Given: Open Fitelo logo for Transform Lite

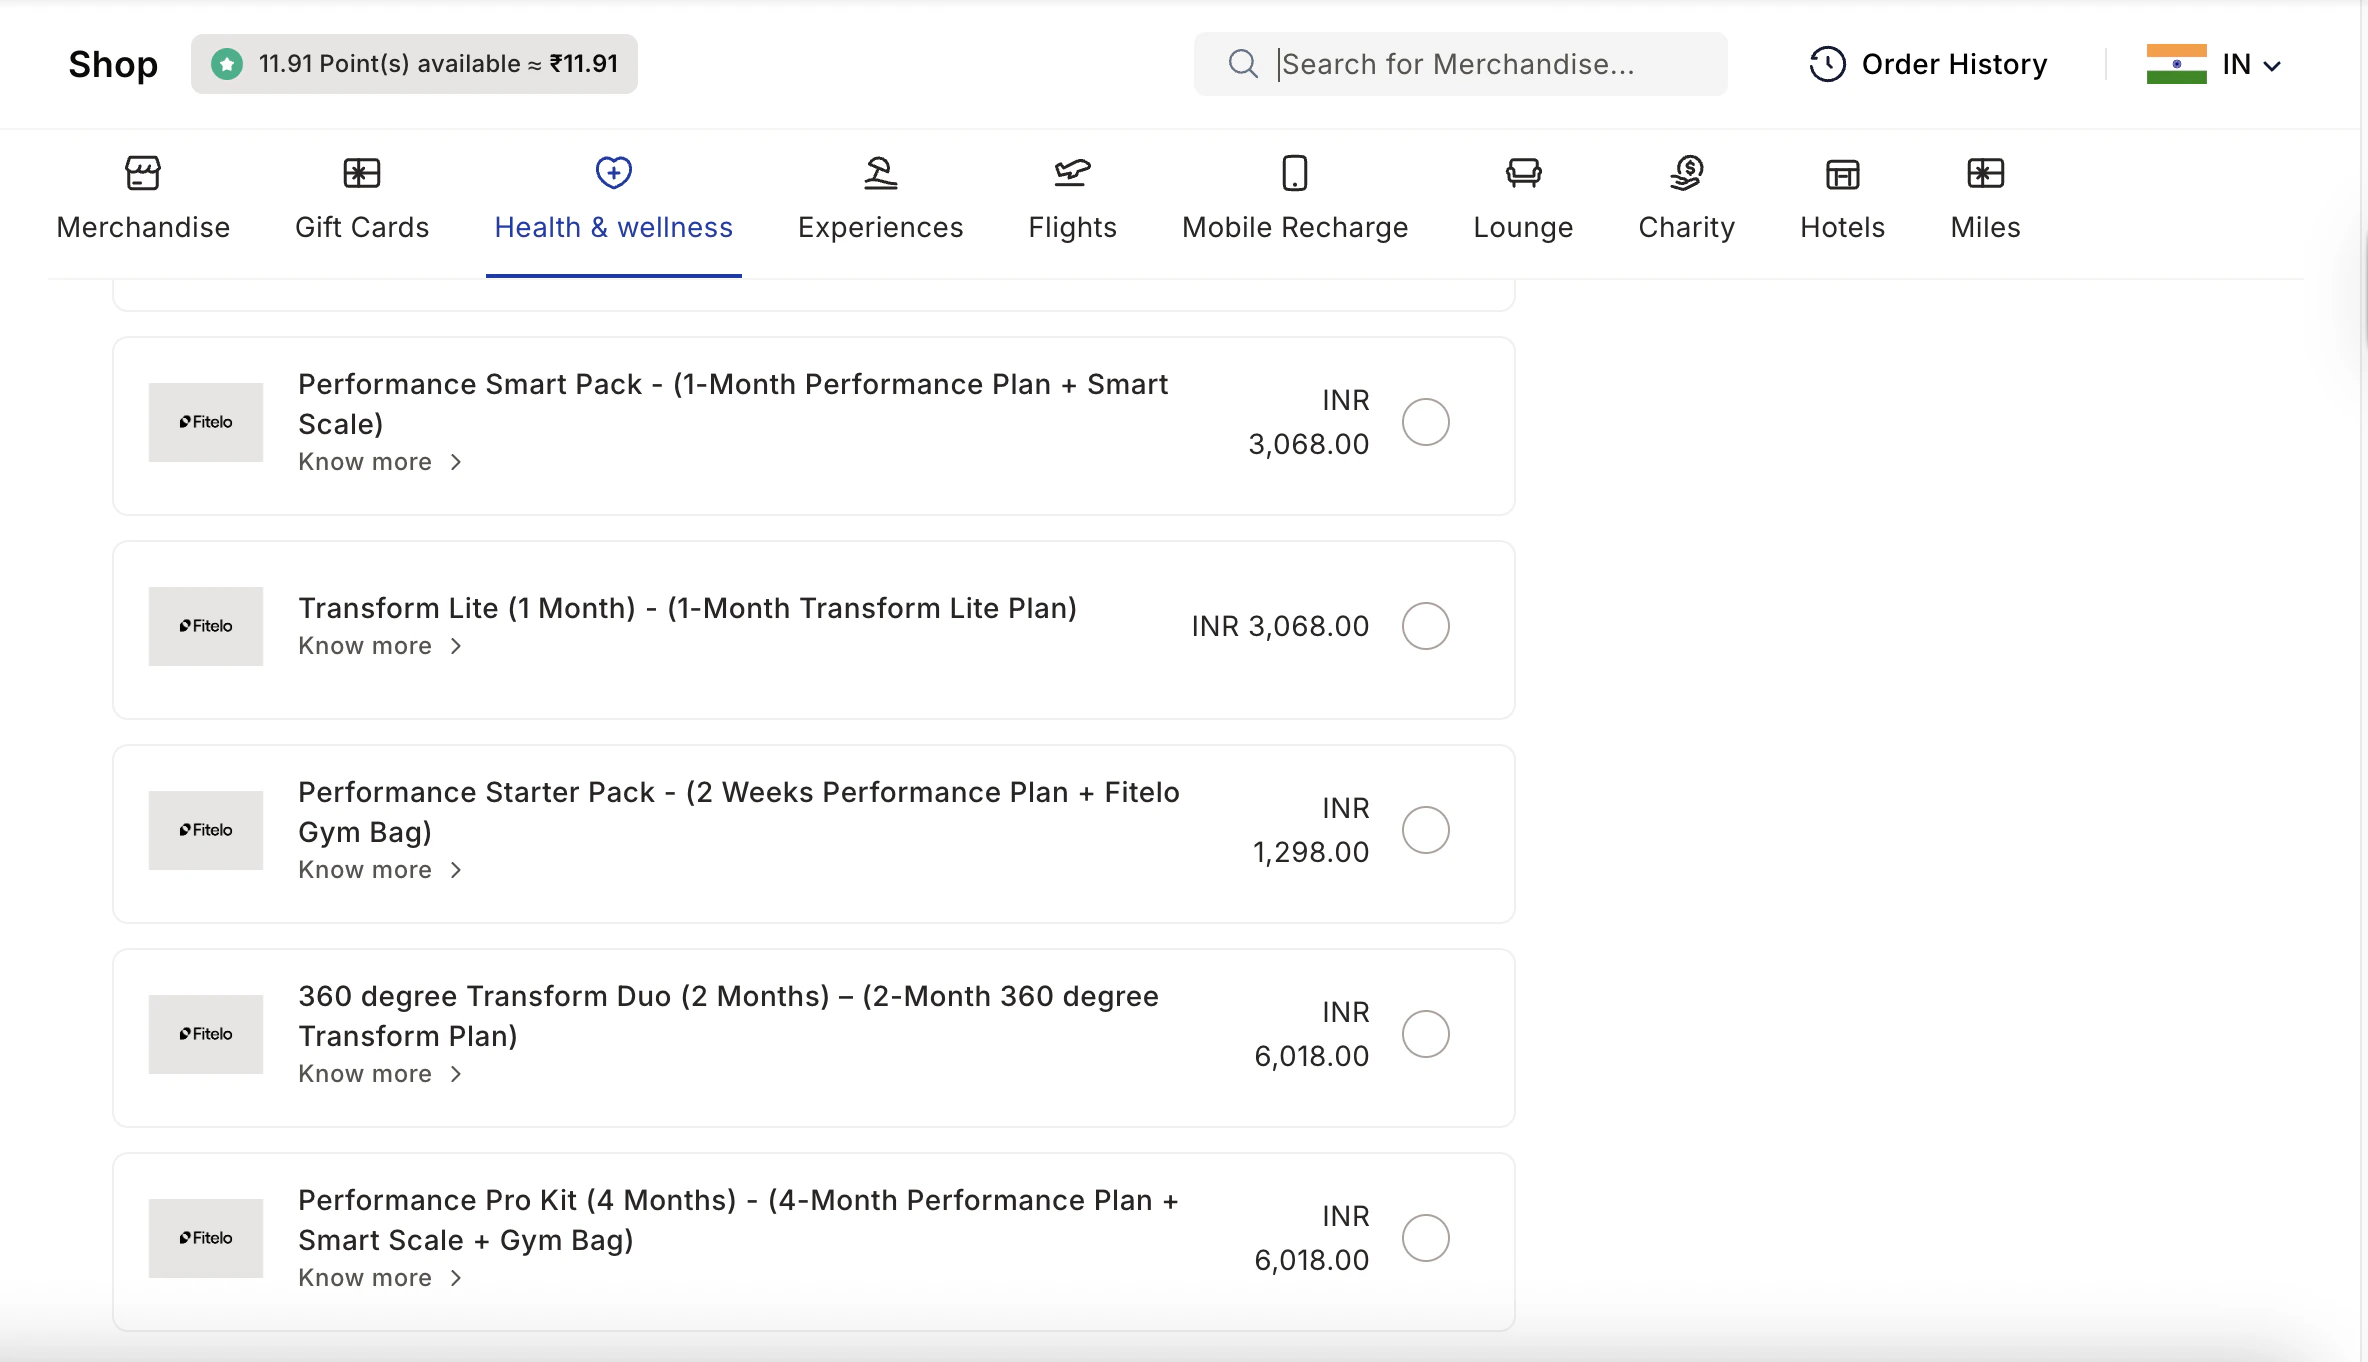Looking at the screenshot, I should coord(206,626).
